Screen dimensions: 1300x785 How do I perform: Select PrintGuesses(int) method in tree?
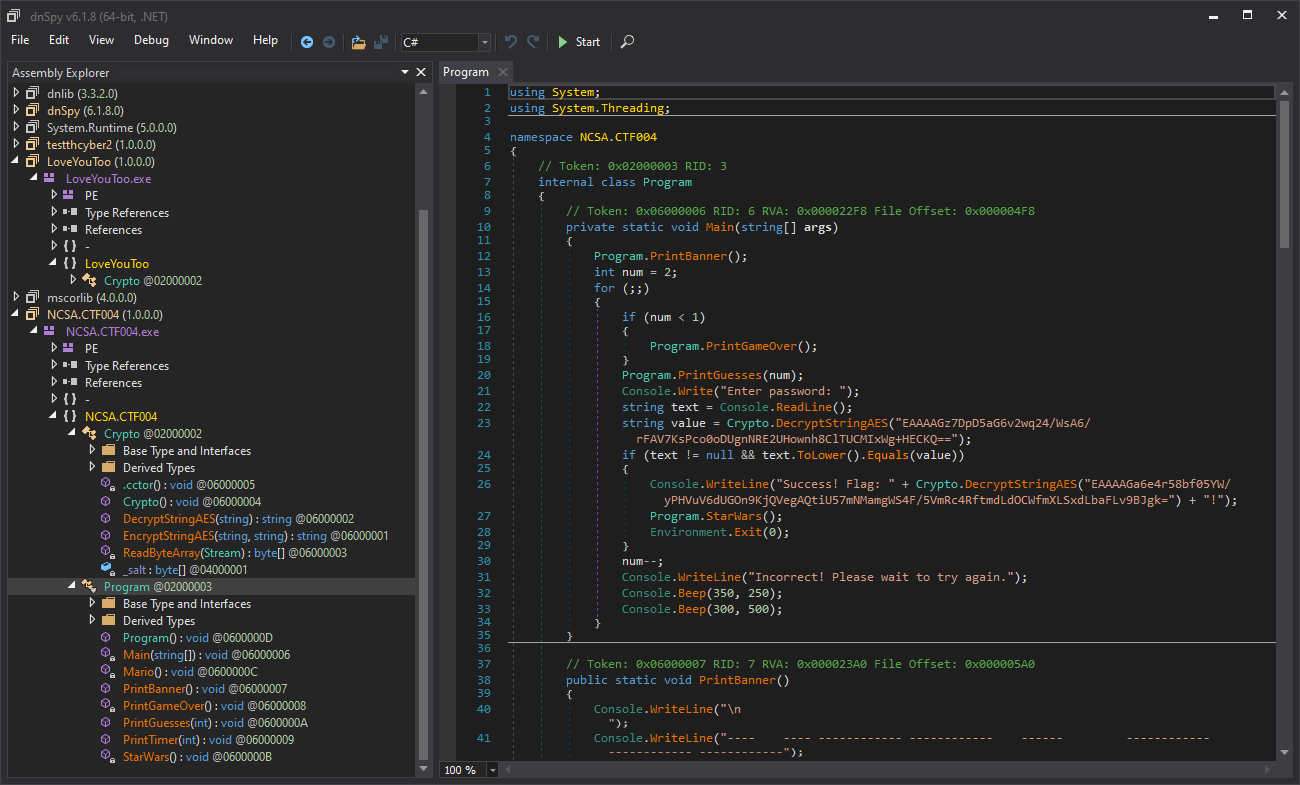[215, 722]
